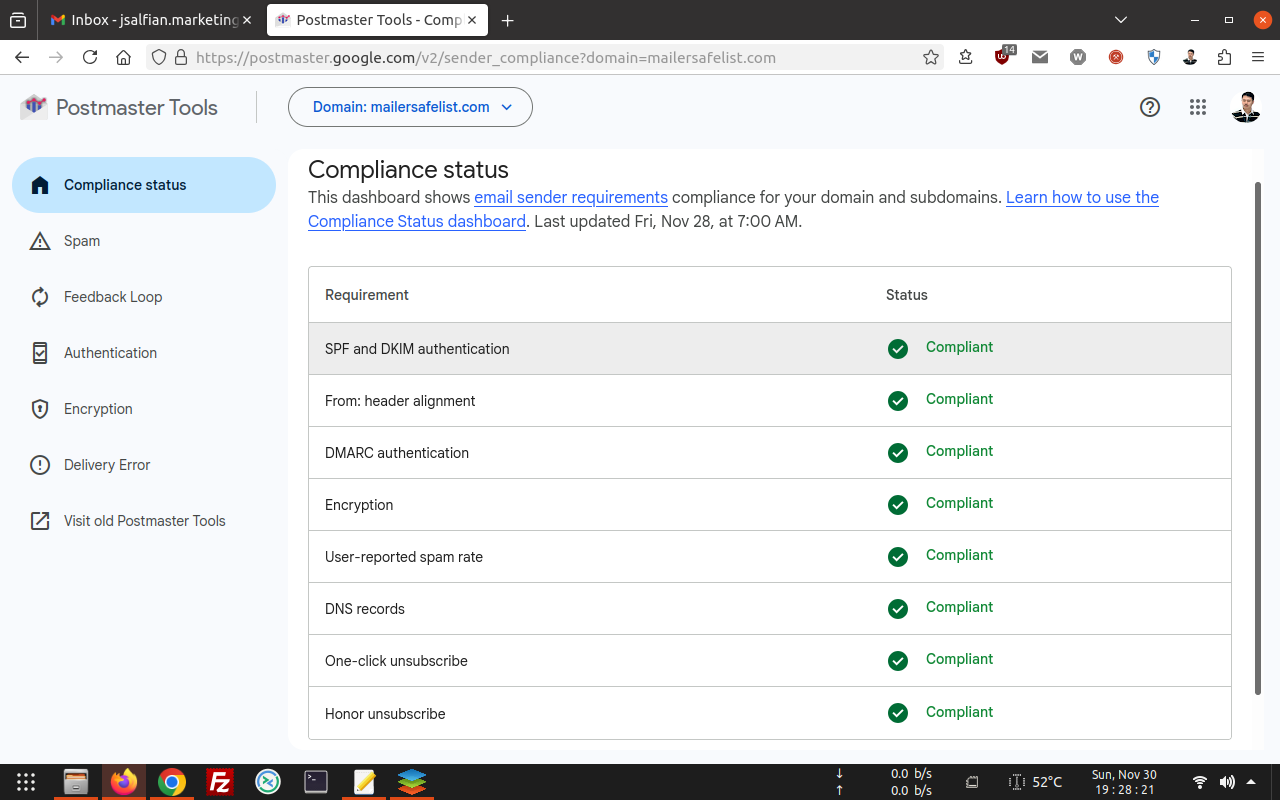Open the browser tab list chevron

click(x=1121, y=20)
